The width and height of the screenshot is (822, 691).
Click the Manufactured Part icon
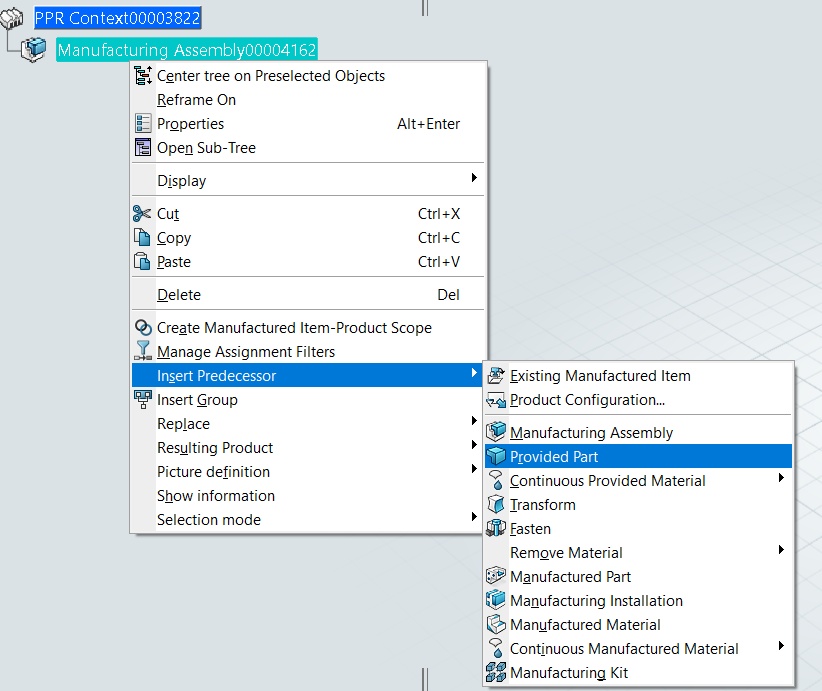point(496,576)
